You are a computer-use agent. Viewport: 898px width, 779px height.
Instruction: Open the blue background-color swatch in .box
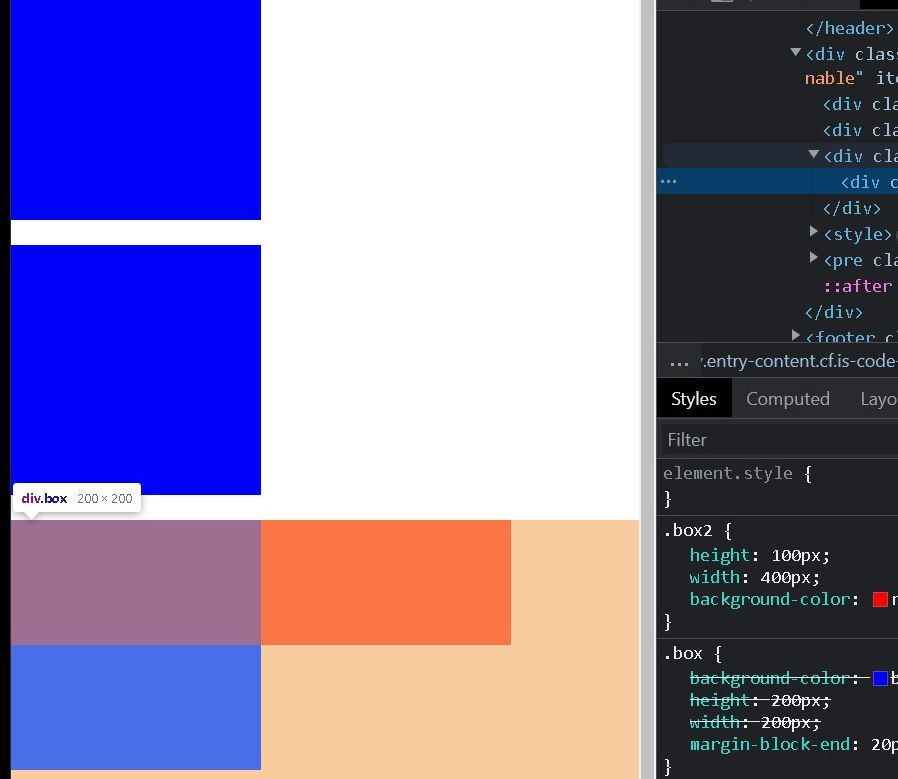point(880,679)
